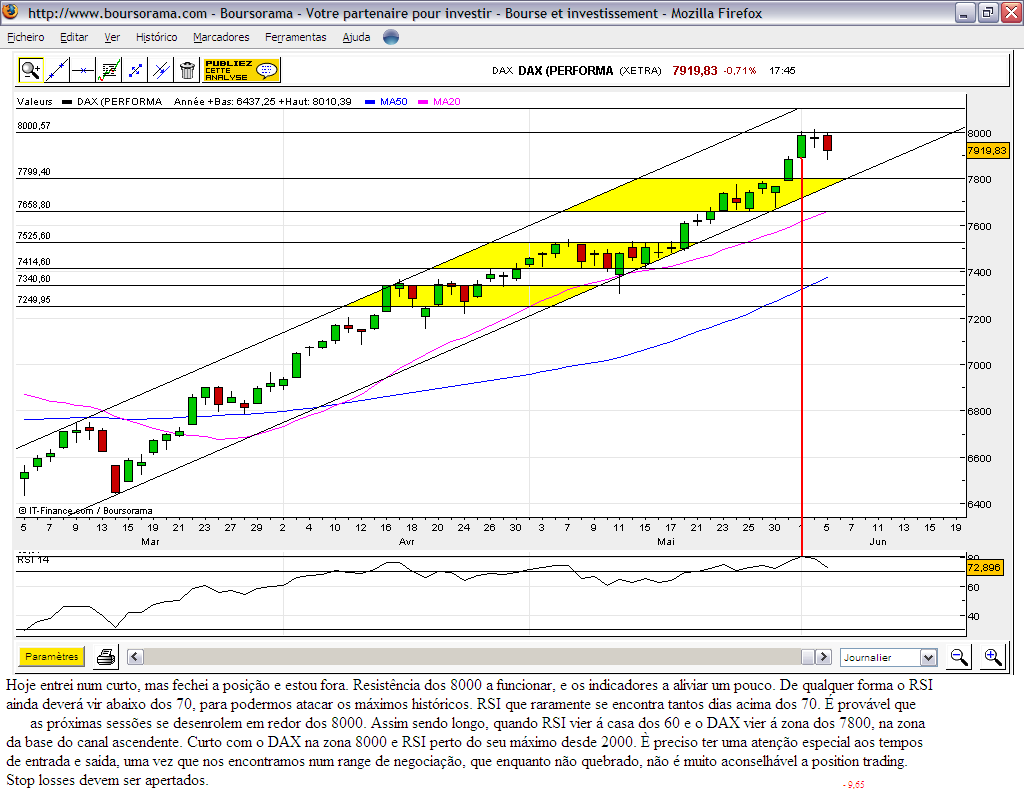Click the Année +Bas: 6437,25 text
The height and width of the screenshot is (800, 1024).
(x=224, y=101)
